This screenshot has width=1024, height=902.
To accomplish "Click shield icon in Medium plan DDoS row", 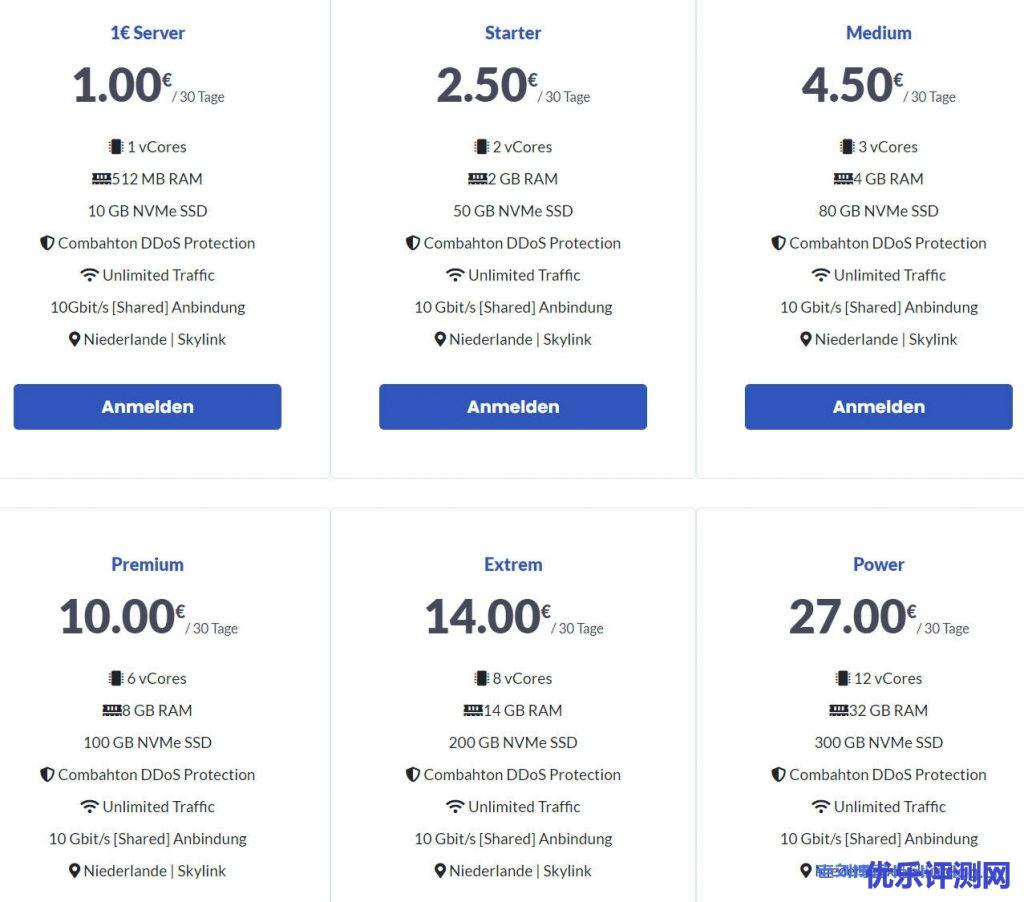I will pyautogui.click(x=778, y=243).
